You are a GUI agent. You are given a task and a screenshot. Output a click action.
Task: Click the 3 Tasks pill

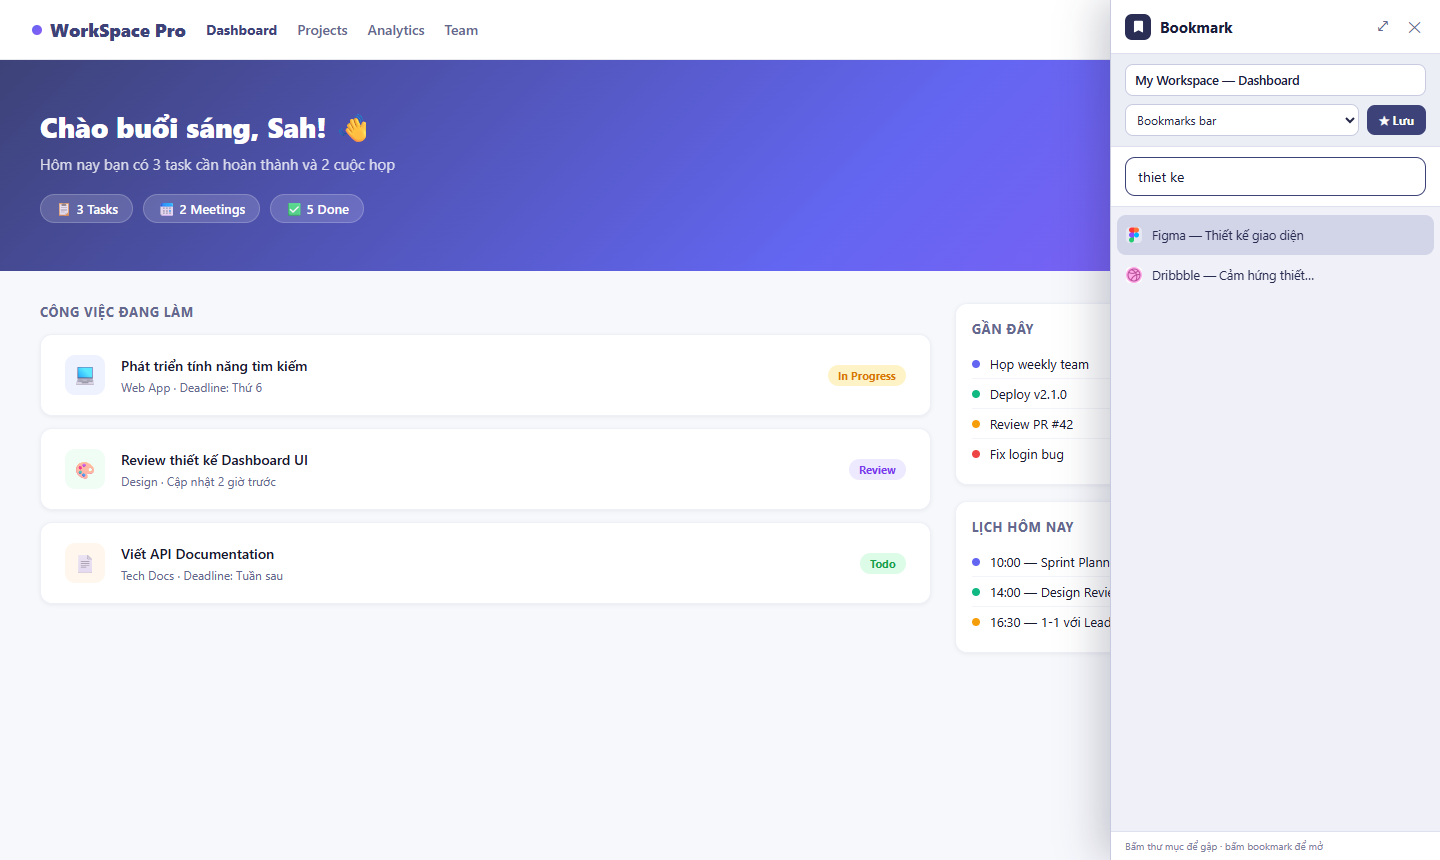pyautogui.click(x=86, y=209)
